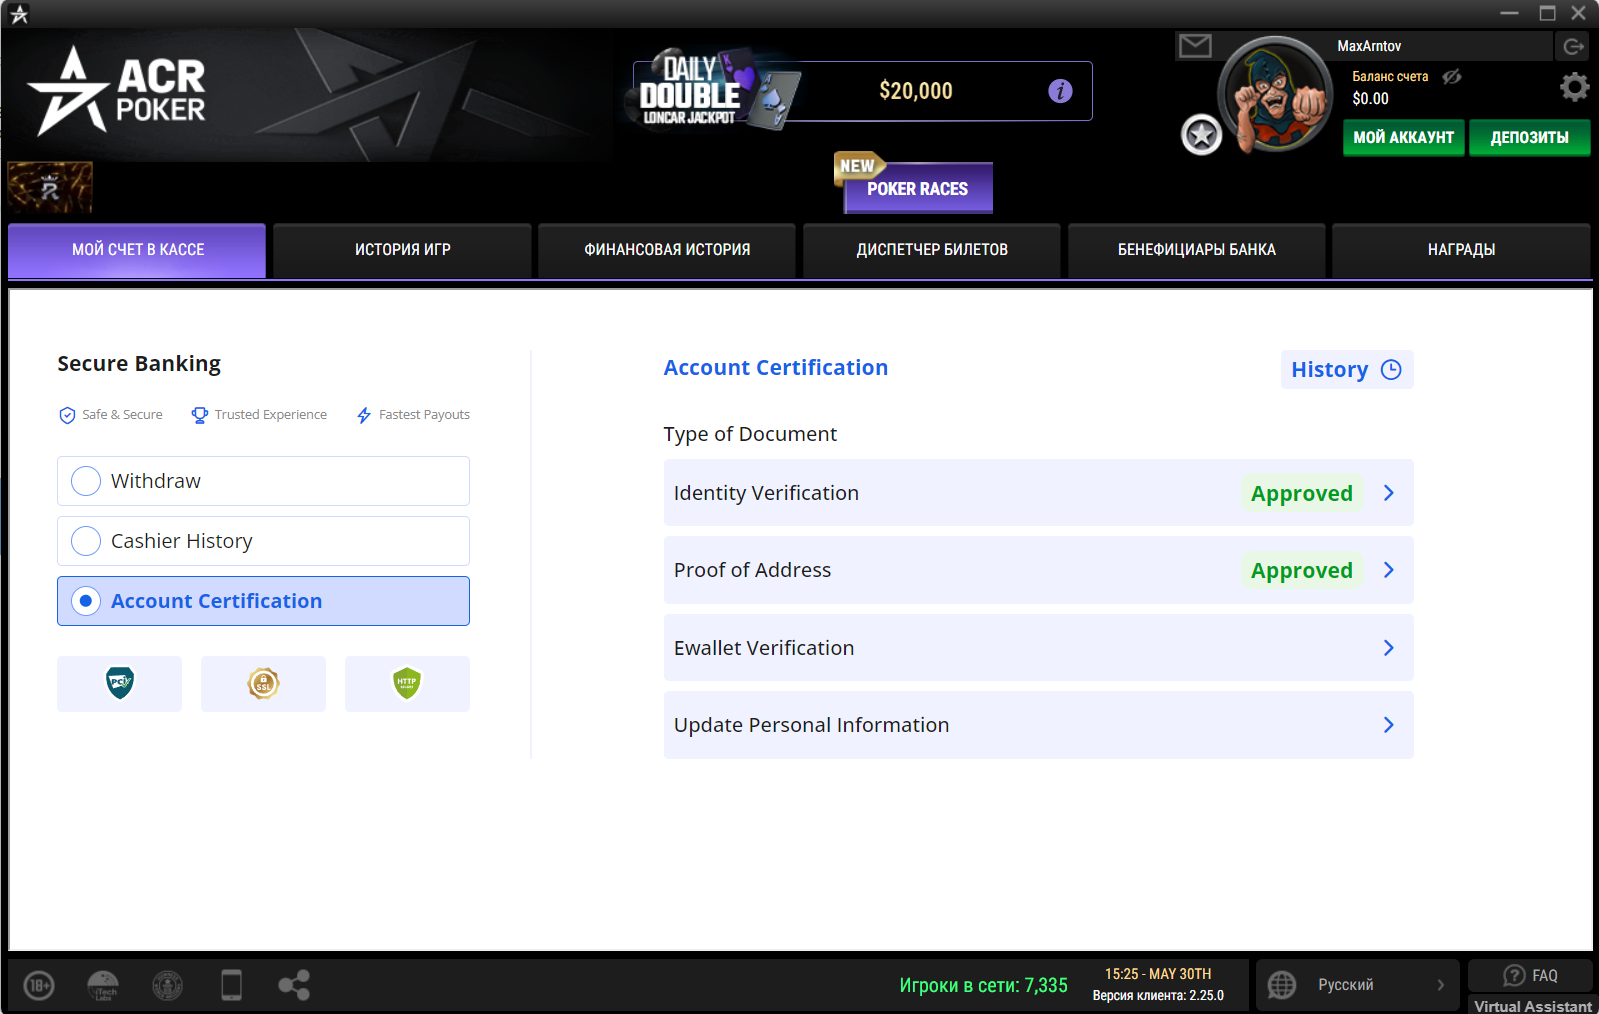Viewport: 1599px width, 1014px height.
Task: Open the mobile phone icon in footer
Action: (231, 985)
